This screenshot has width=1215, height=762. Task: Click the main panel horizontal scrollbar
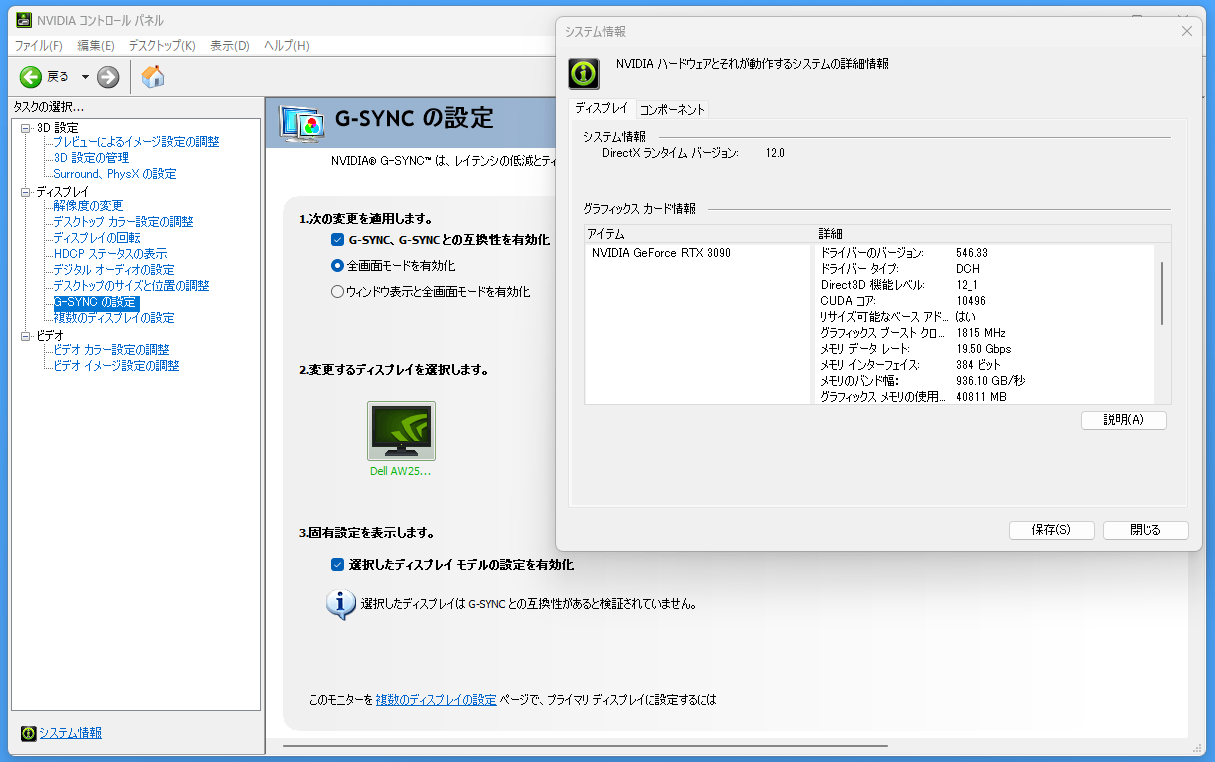click(x=585, y=745)
